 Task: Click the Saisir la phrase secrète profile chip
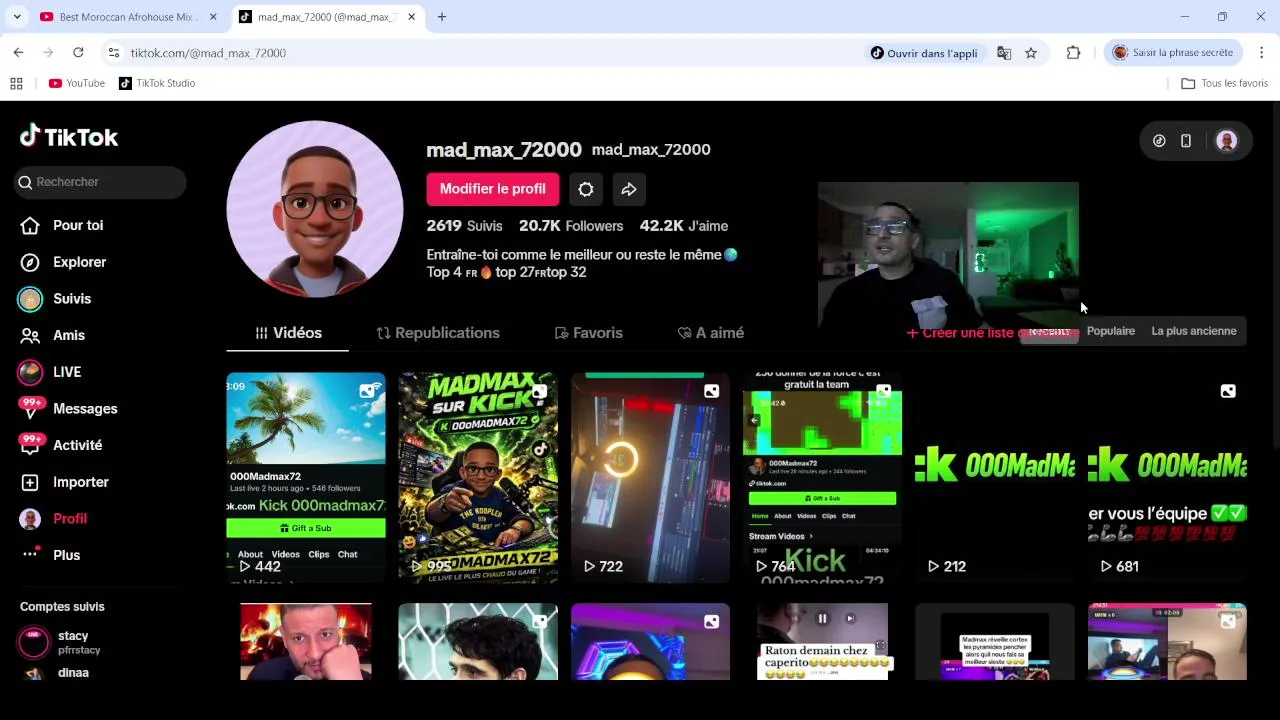[1175, 53]
